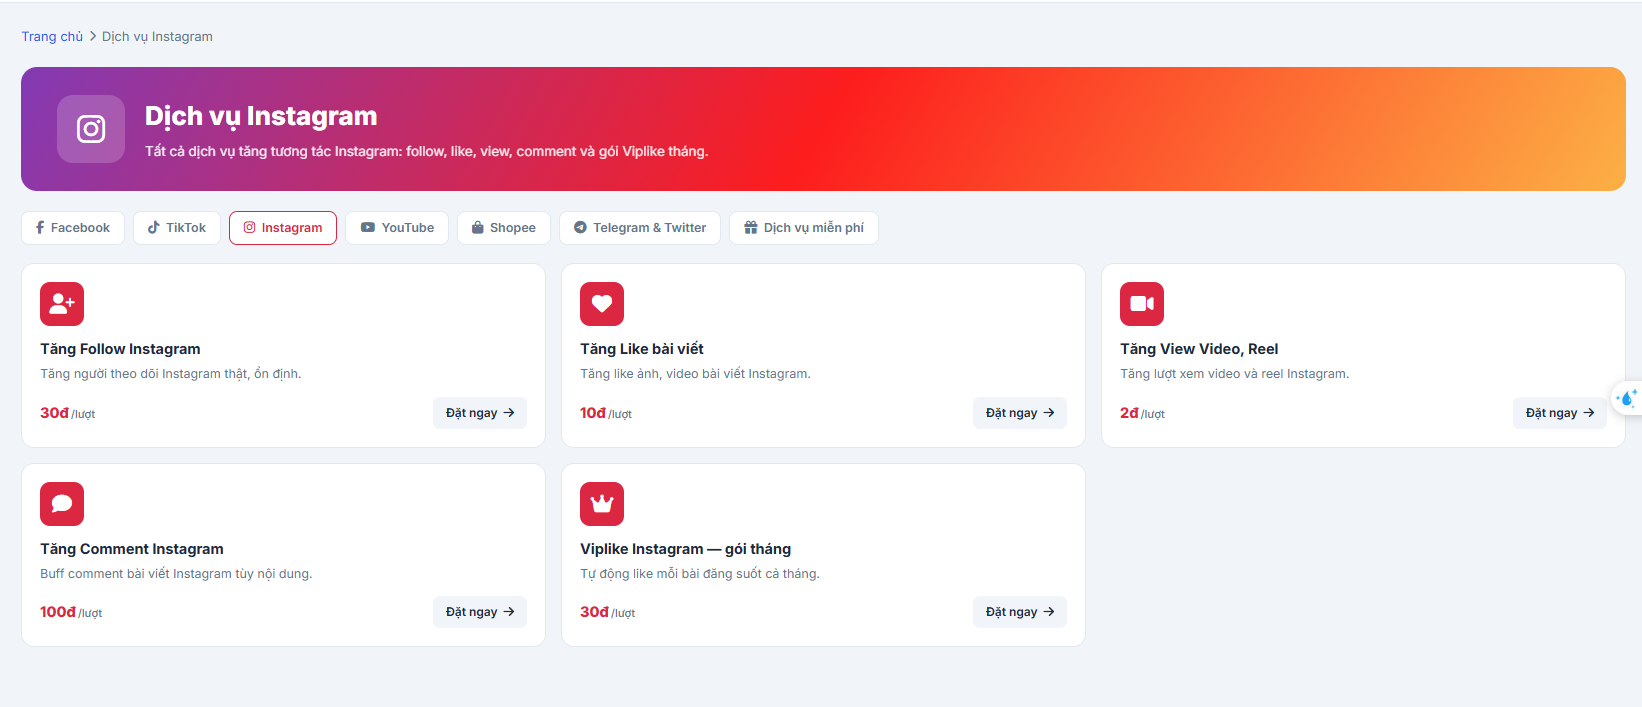Click Đặt ngay for Tăng Follow Instagram
The height and width of the screenshot is (707, 1642).
tap(480, 413)
